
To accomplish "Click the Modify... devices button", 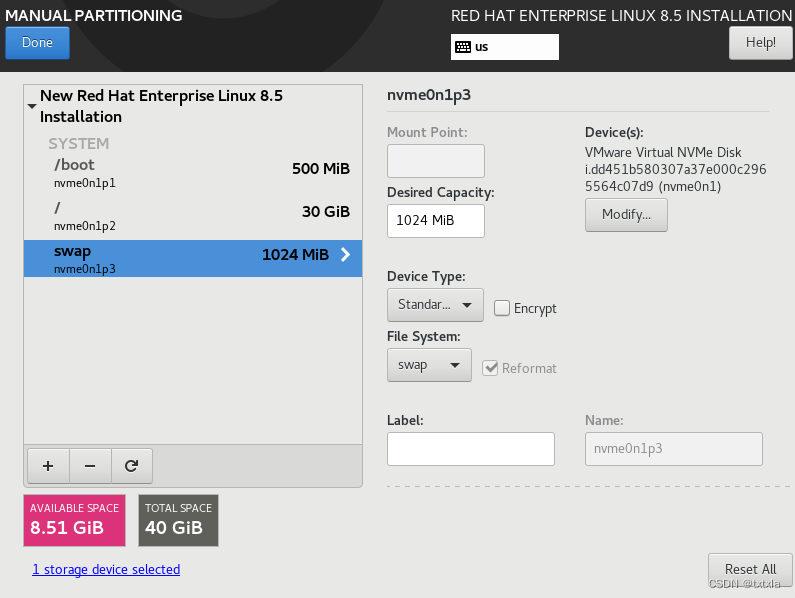I will (626, 215).
